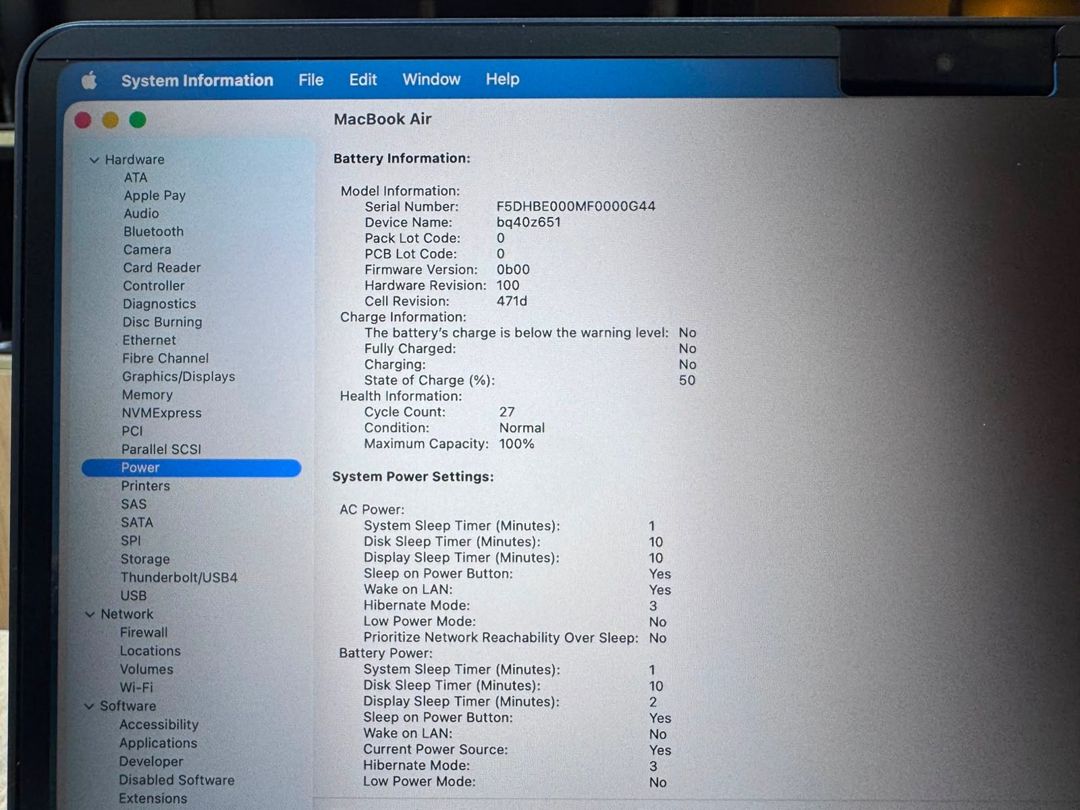This screenshot has height=810, width=1080.
Task: Select Bluetooth in the sidebar
Action: [154, 231]
